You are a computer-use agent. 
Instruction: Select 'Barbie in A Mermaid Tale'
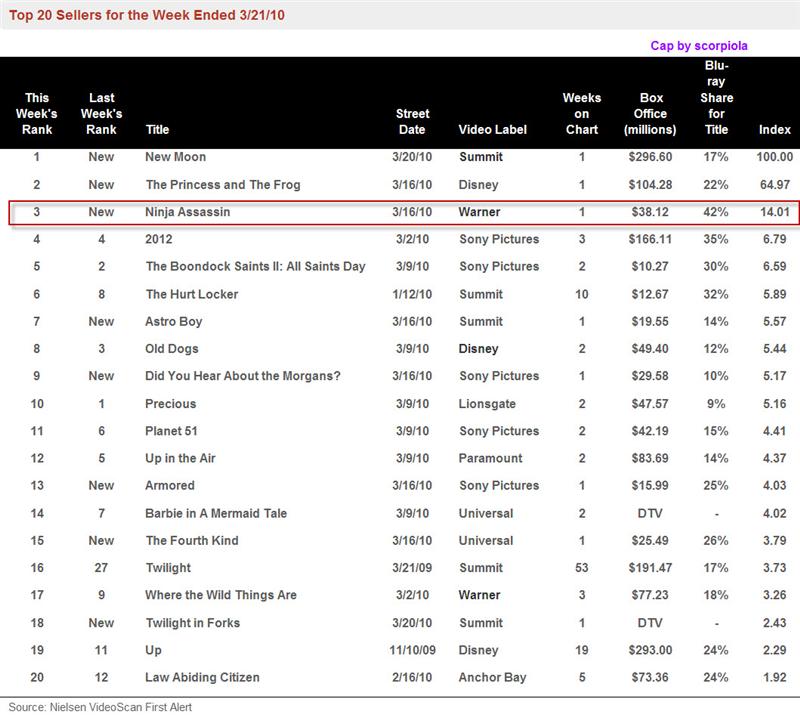[216, 513]
